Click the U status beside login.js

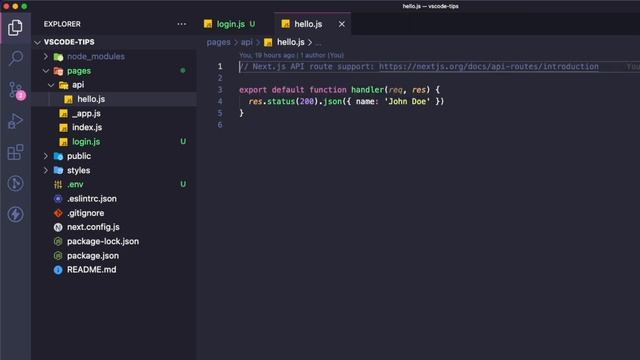[x=183, y=142]
